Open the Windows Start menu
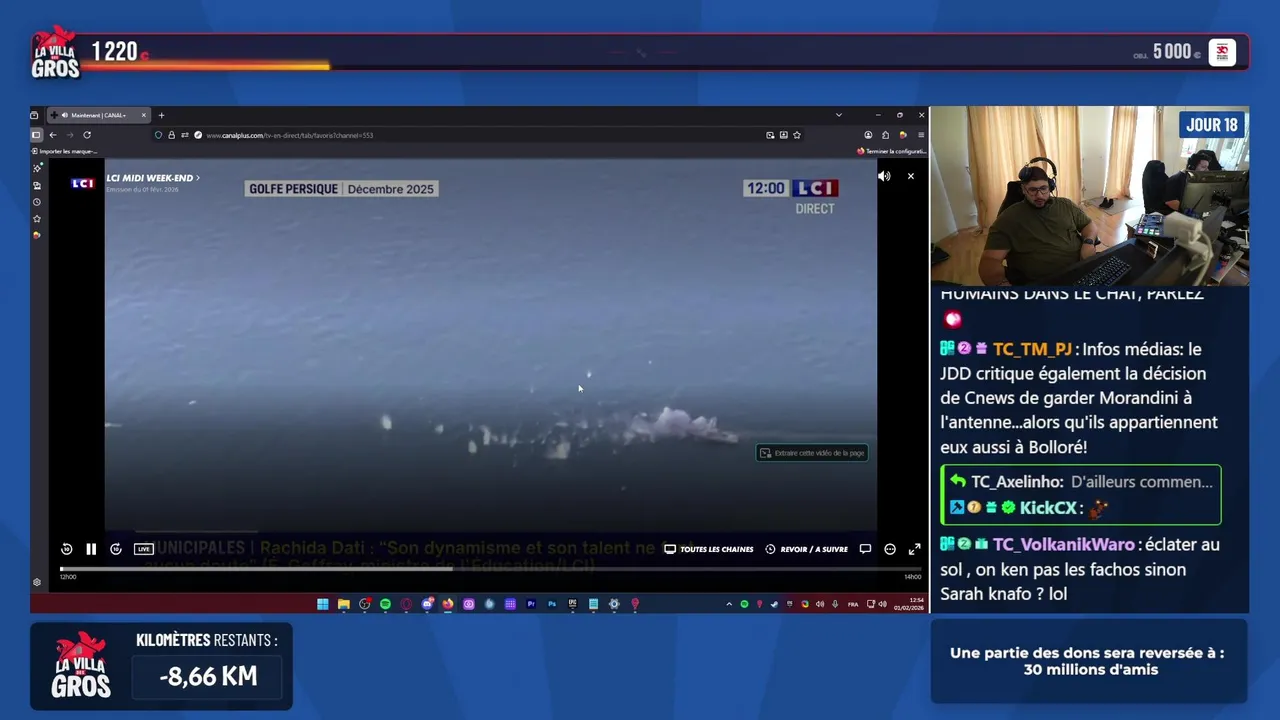This screenshot has height=720, width=1280. point(322,604)
